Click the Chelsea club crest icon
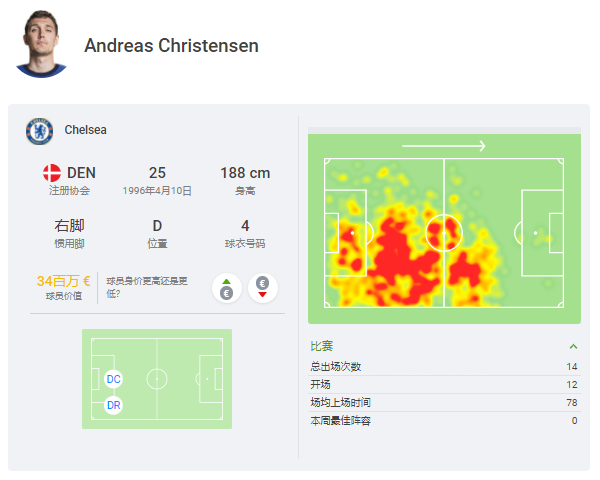This screenshot has height=480, width=600. 39,131
